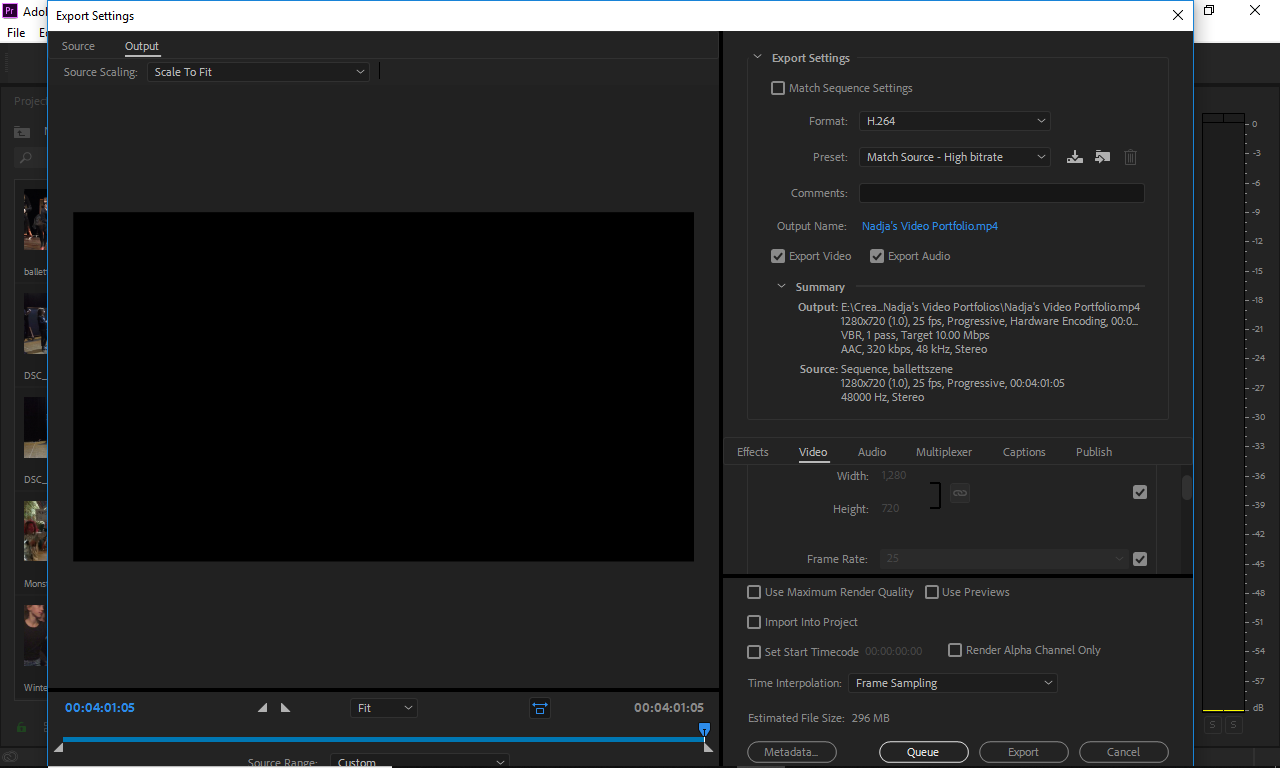Click search icon in Project panel
The width and height of the screenshot is (1280, 768).
pos(26,158)
